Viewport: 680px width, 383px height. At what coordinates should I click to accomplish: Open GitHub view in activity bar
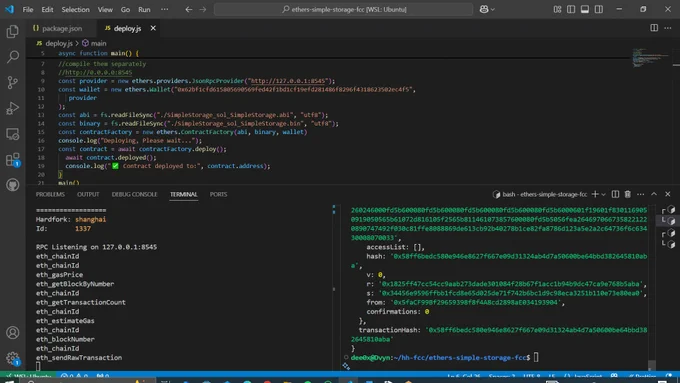(13, 185)
